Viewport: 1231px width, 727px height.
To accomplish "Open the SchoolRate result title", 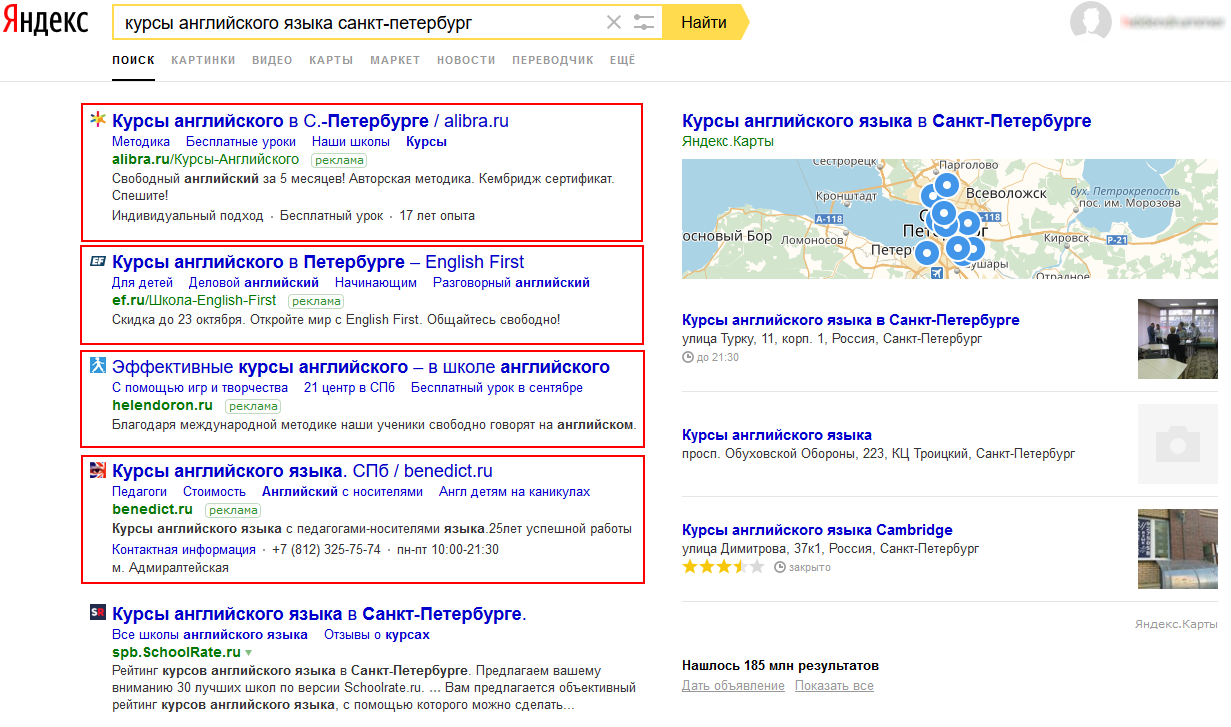I will [319, 613].
